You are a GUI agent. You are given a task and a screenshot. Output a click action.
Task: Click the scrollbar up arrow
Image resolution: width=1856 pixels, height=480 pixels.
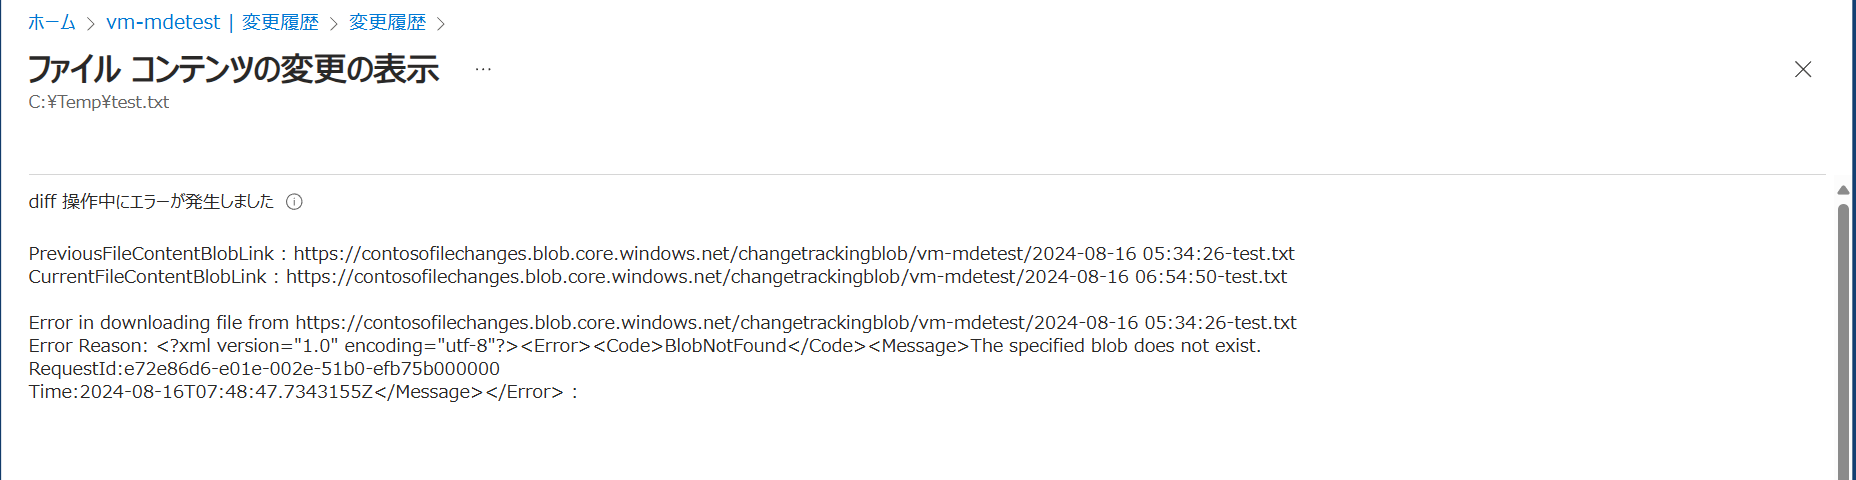[x=1843, y=190]
